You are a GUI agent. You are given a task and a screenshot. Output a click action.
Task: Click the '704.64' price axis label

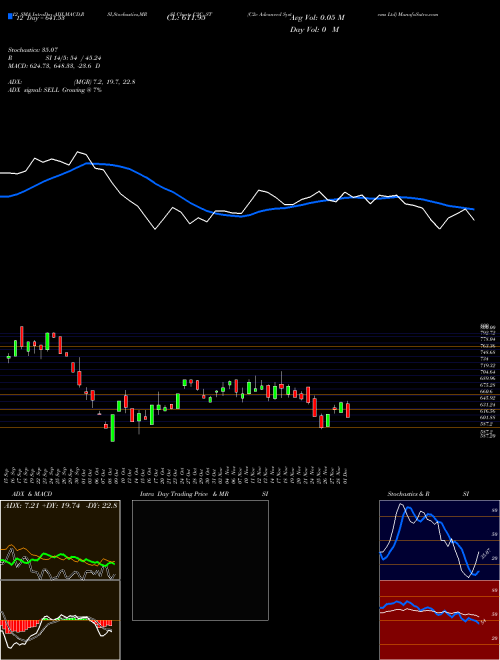488,372
